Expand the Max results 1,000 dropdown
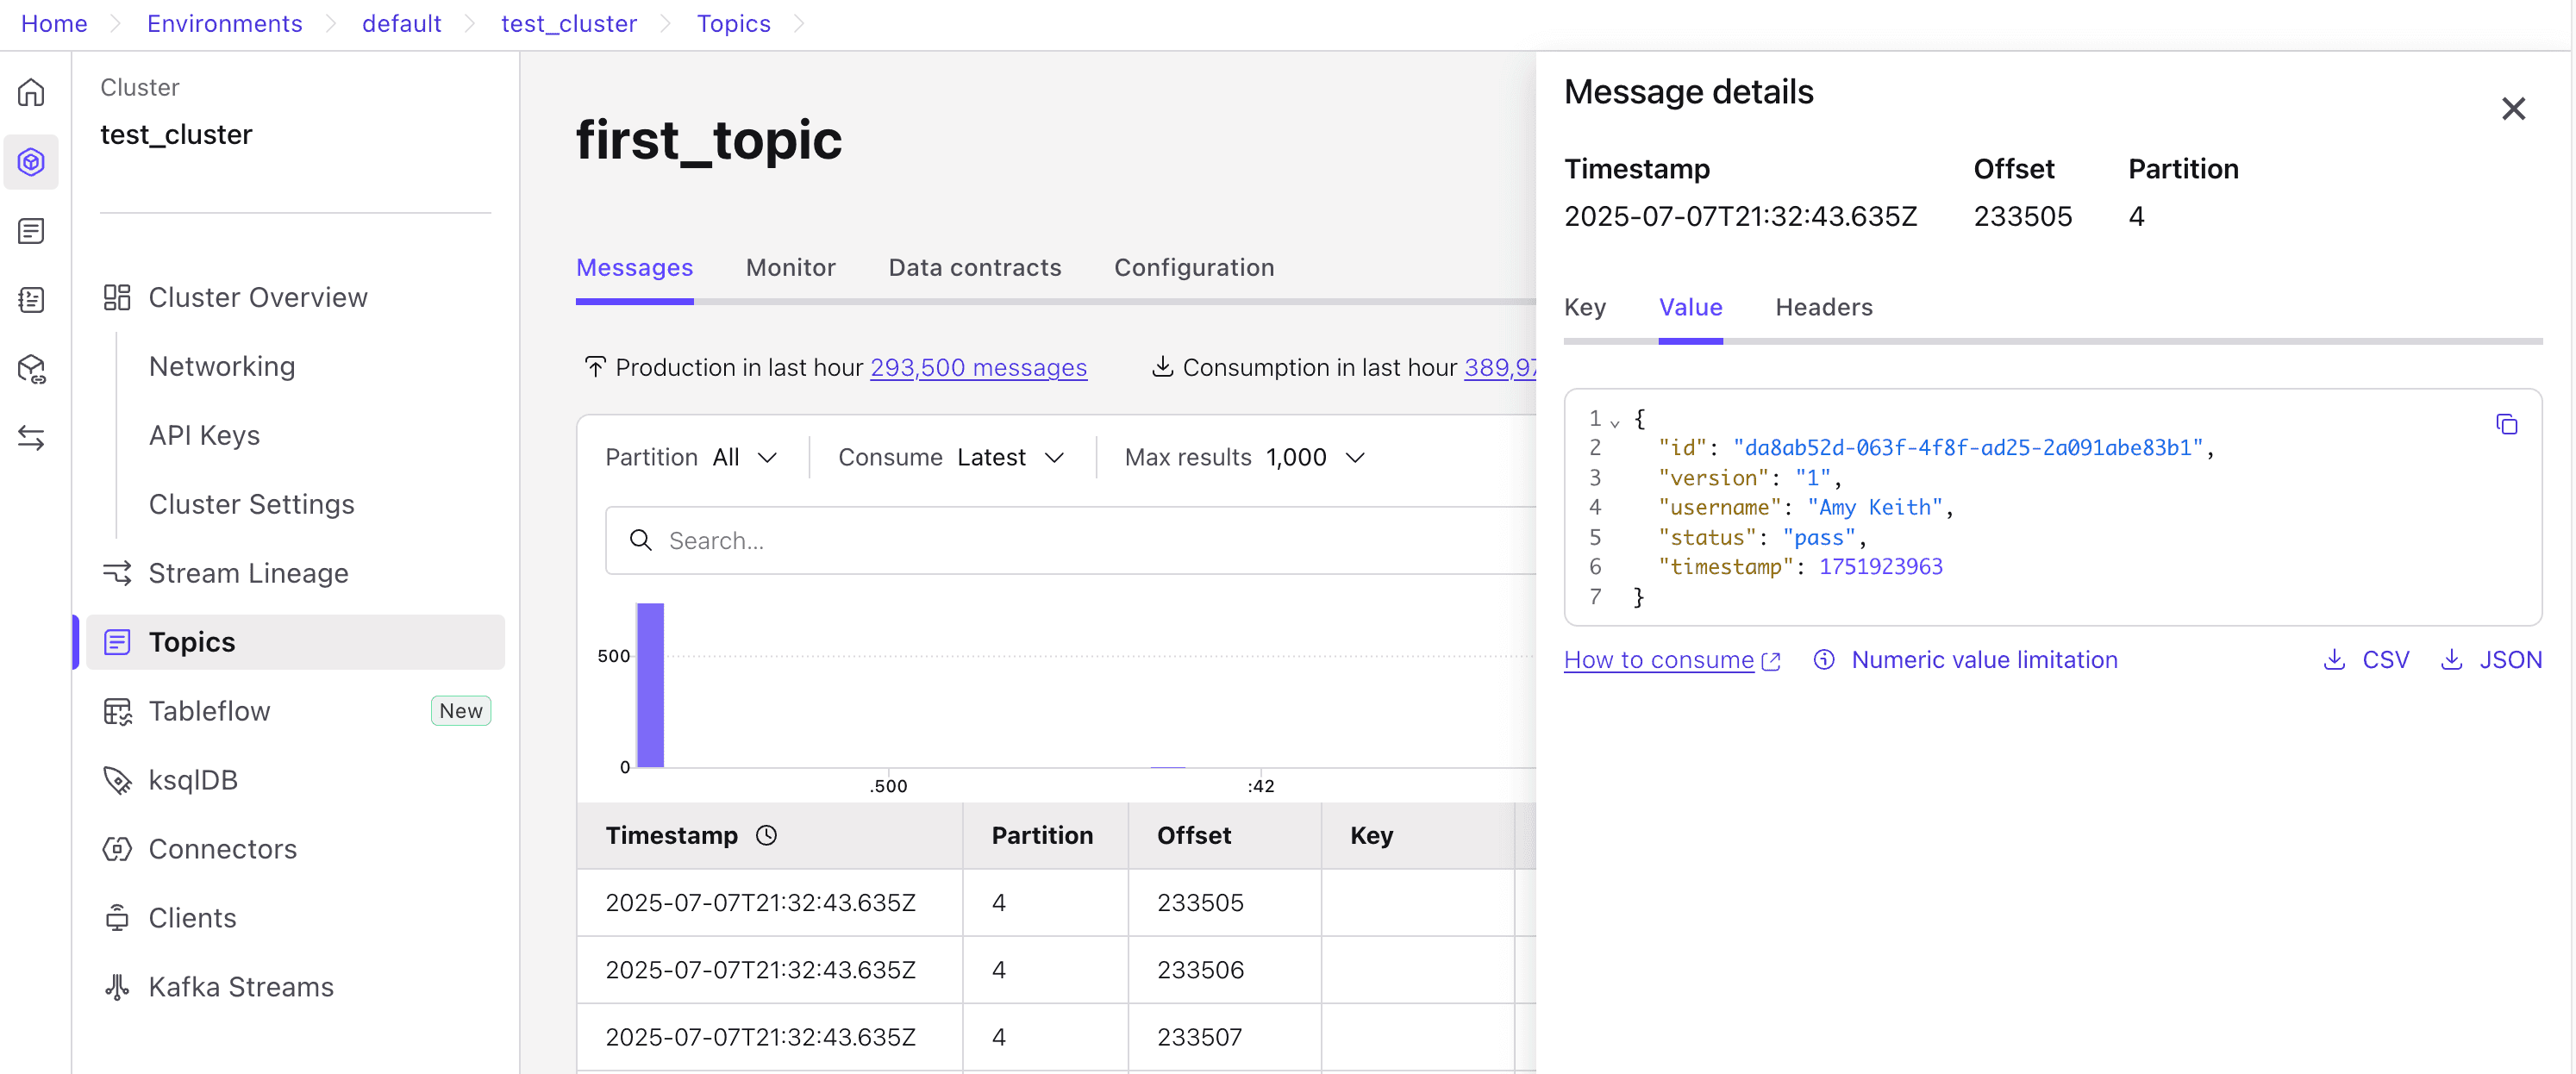Screen dimensions: 2576x1074 1245,457
